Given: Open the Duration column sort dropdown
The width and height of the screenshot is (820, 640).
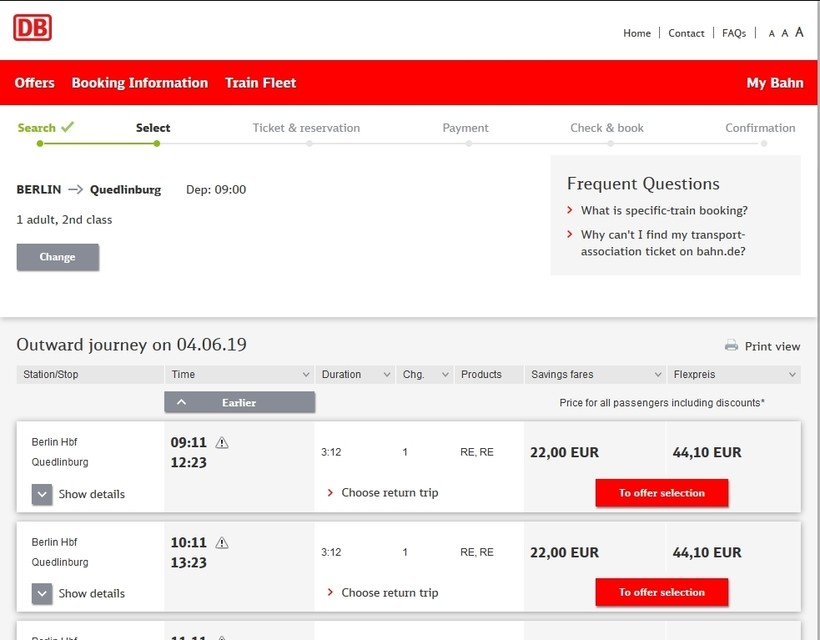Looking at the screenshot, I should tap(386, 375).
